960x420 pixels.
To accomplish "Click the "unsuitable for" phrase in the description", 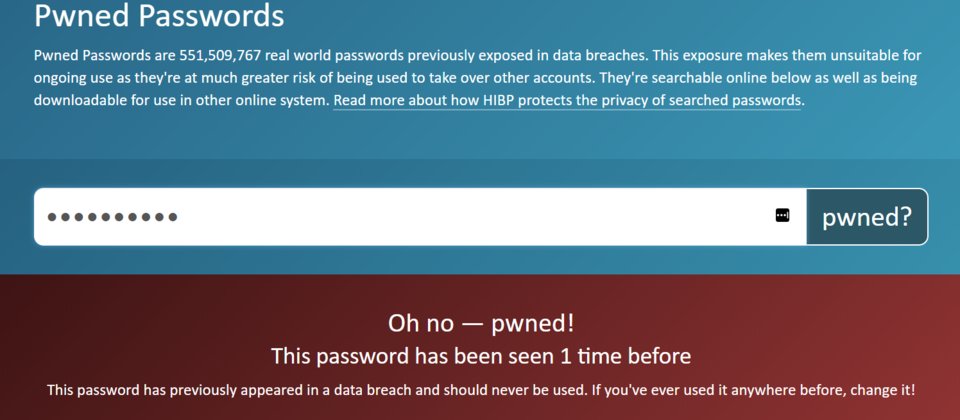I will (880, 56).
